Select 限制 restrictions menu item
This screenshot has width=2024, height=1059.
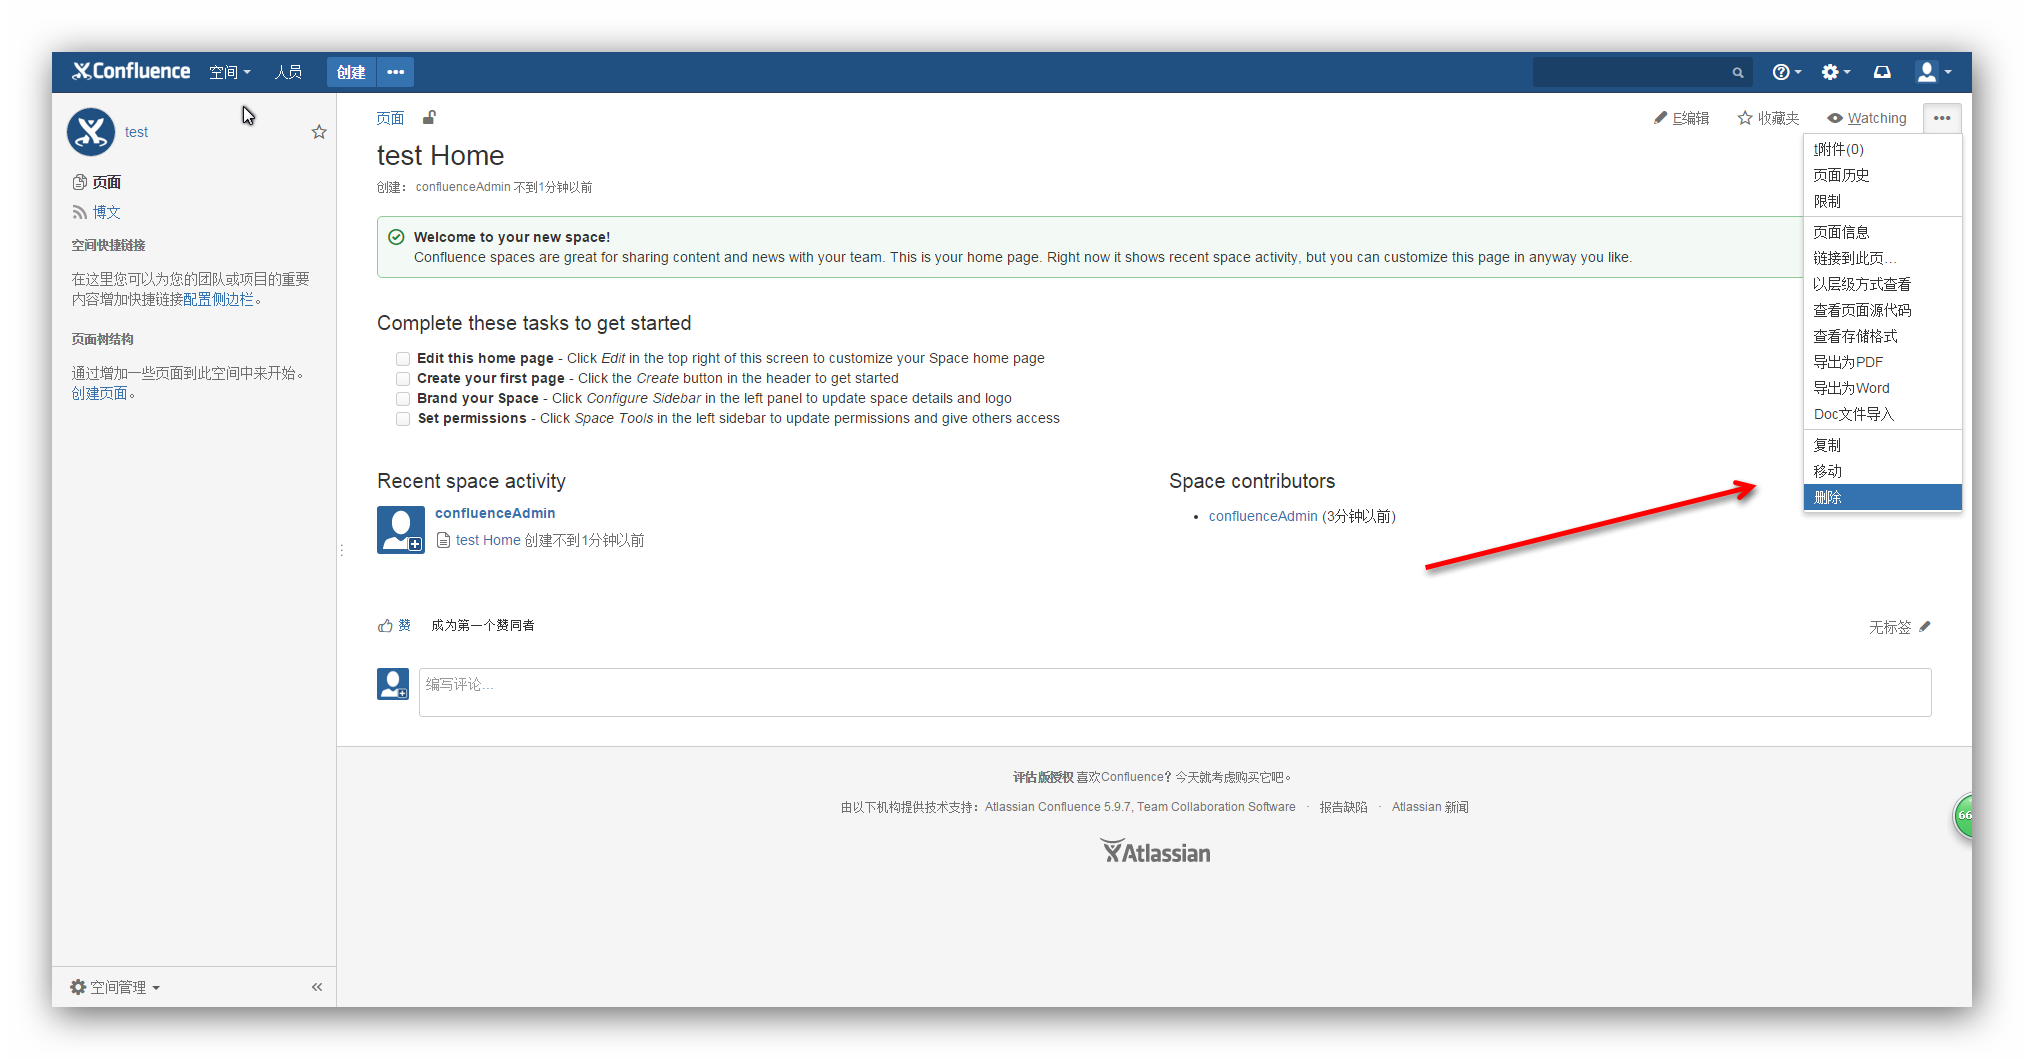click(1882, 201)
